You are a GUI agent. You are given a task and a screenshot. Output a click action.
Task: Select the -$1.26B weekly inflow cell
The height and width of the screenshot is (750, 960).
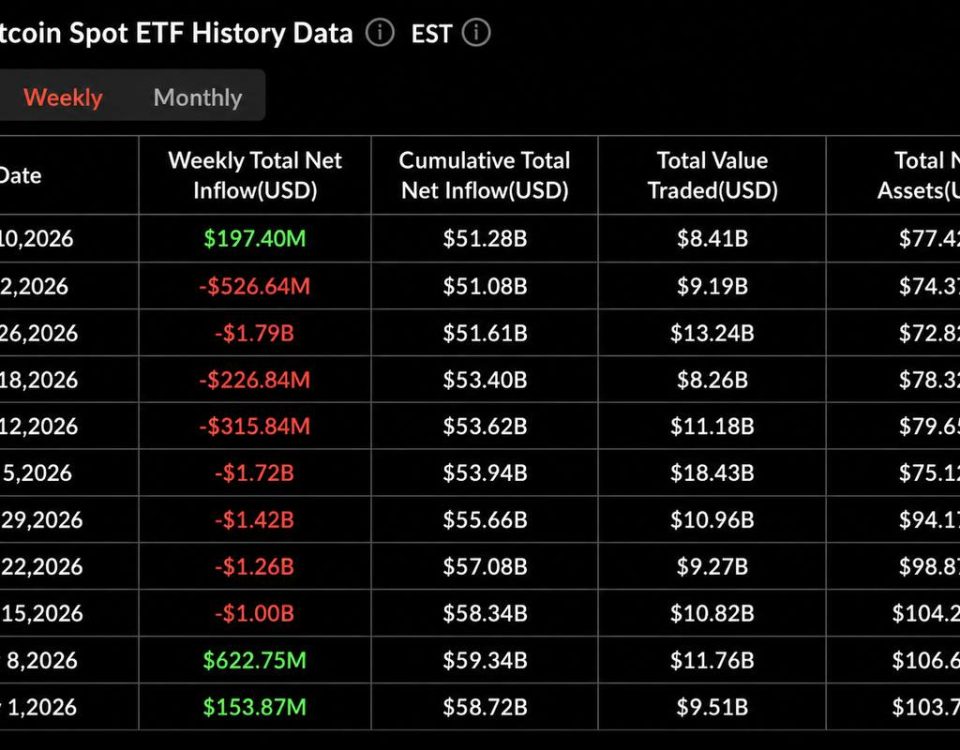(x=255, y=566)
